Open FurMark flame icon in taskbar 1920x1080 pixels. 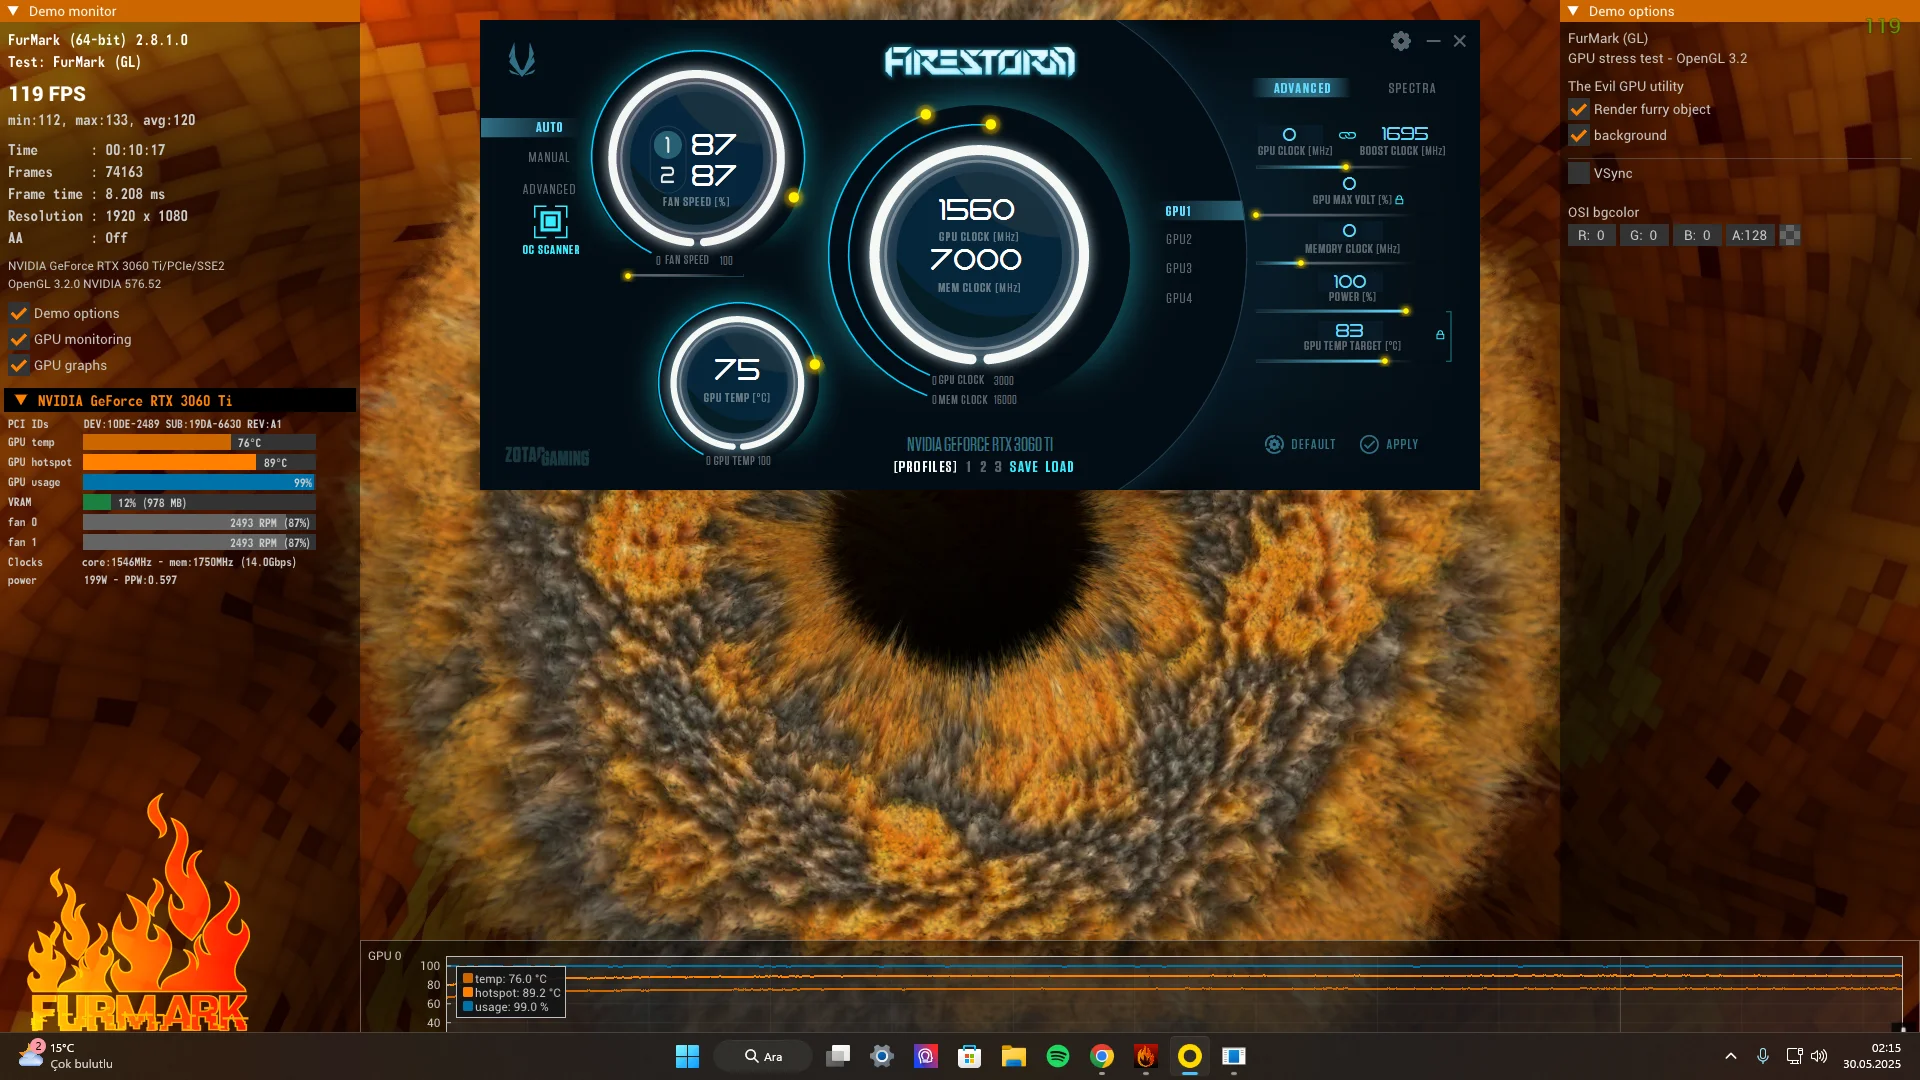[x=1145, y=1056]
